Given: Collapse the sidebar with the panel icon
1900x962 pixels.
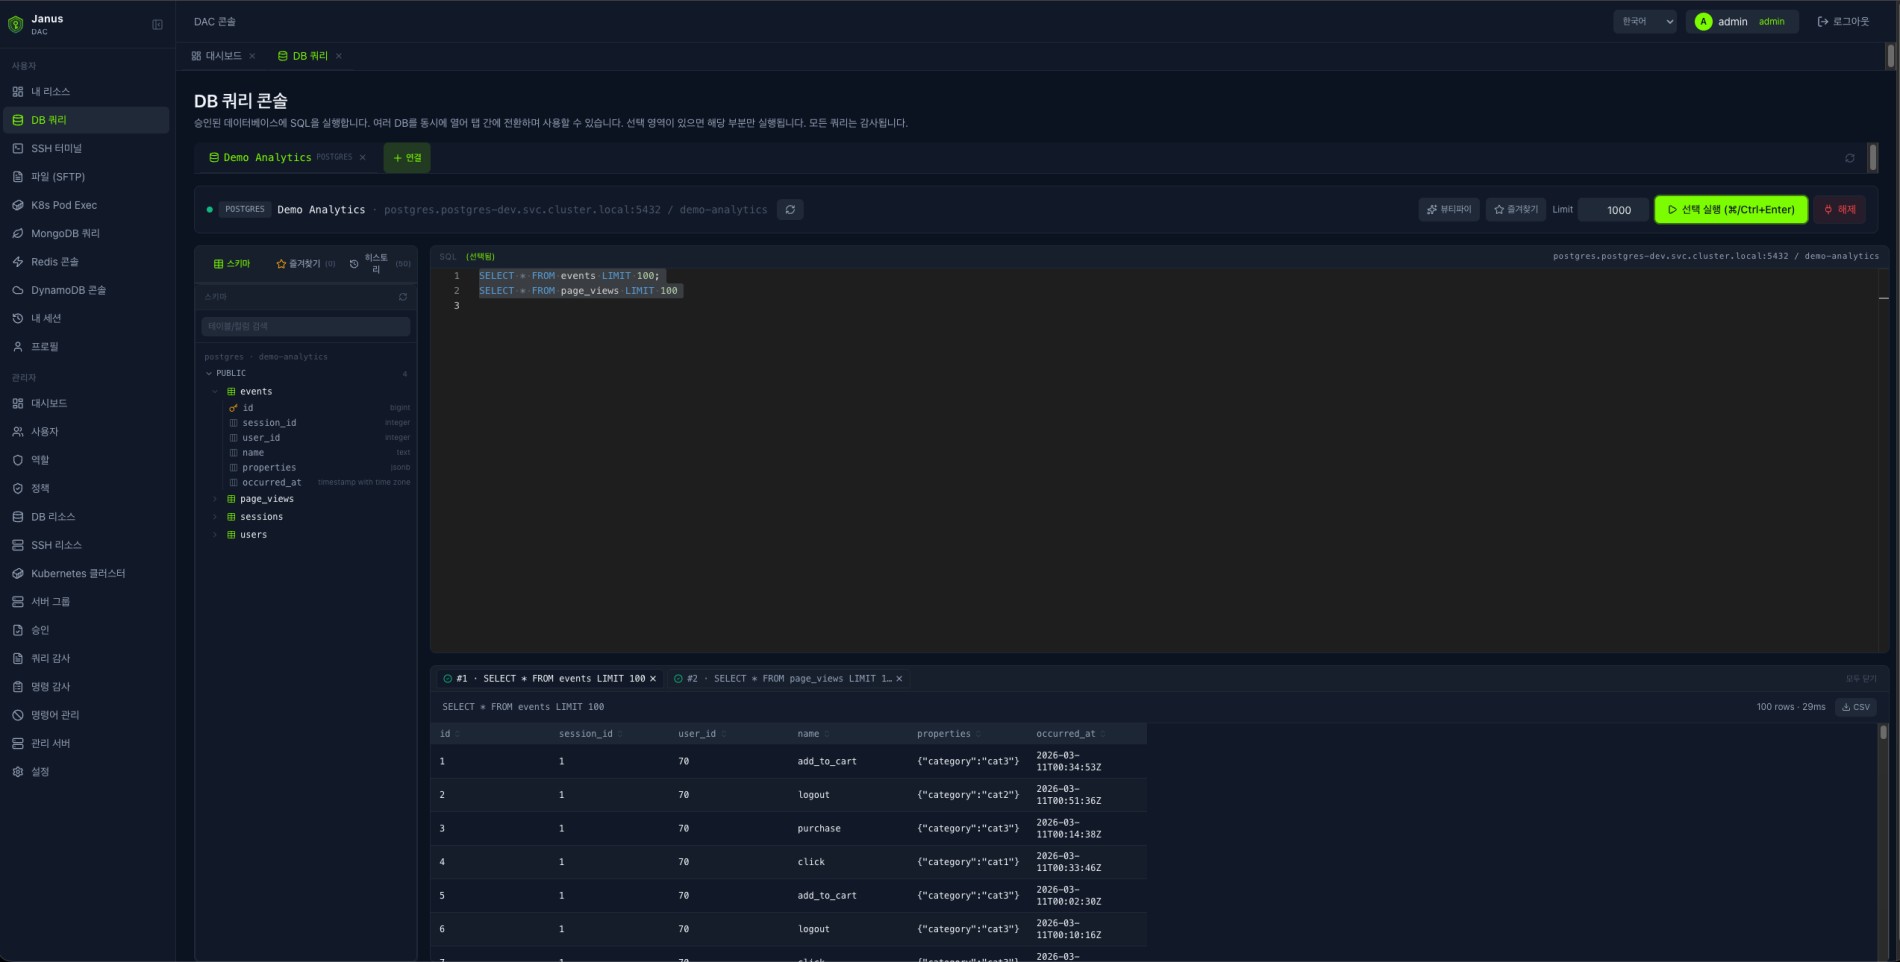Looking at the screenshot, I should [157, 24].
